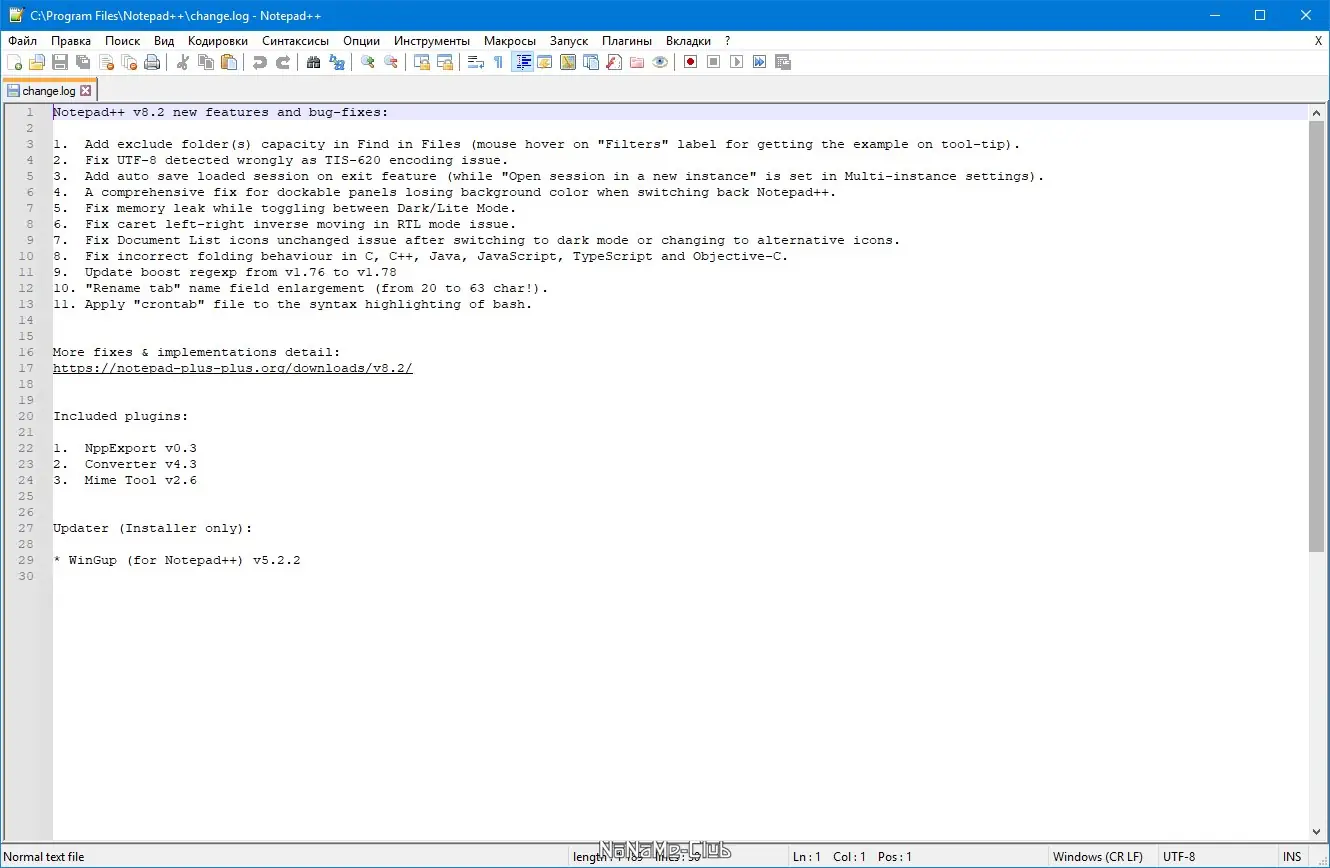
Task: Open the Replace dialog toolbar icon
Action: coord(337,62)
